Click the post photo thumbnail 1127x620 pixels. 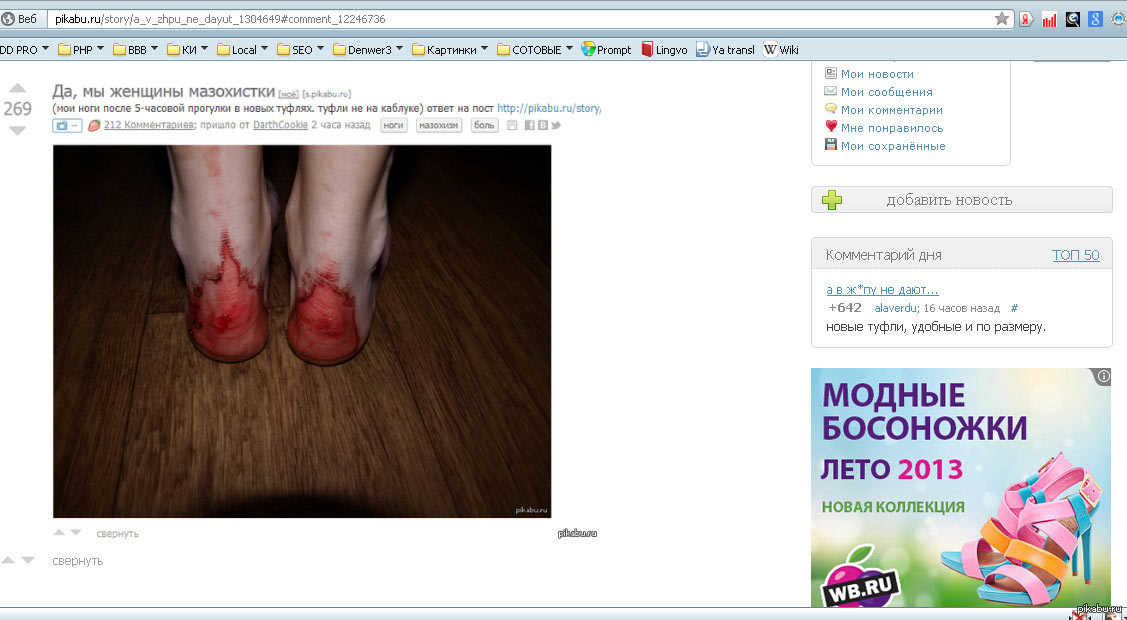click(302, 331)
